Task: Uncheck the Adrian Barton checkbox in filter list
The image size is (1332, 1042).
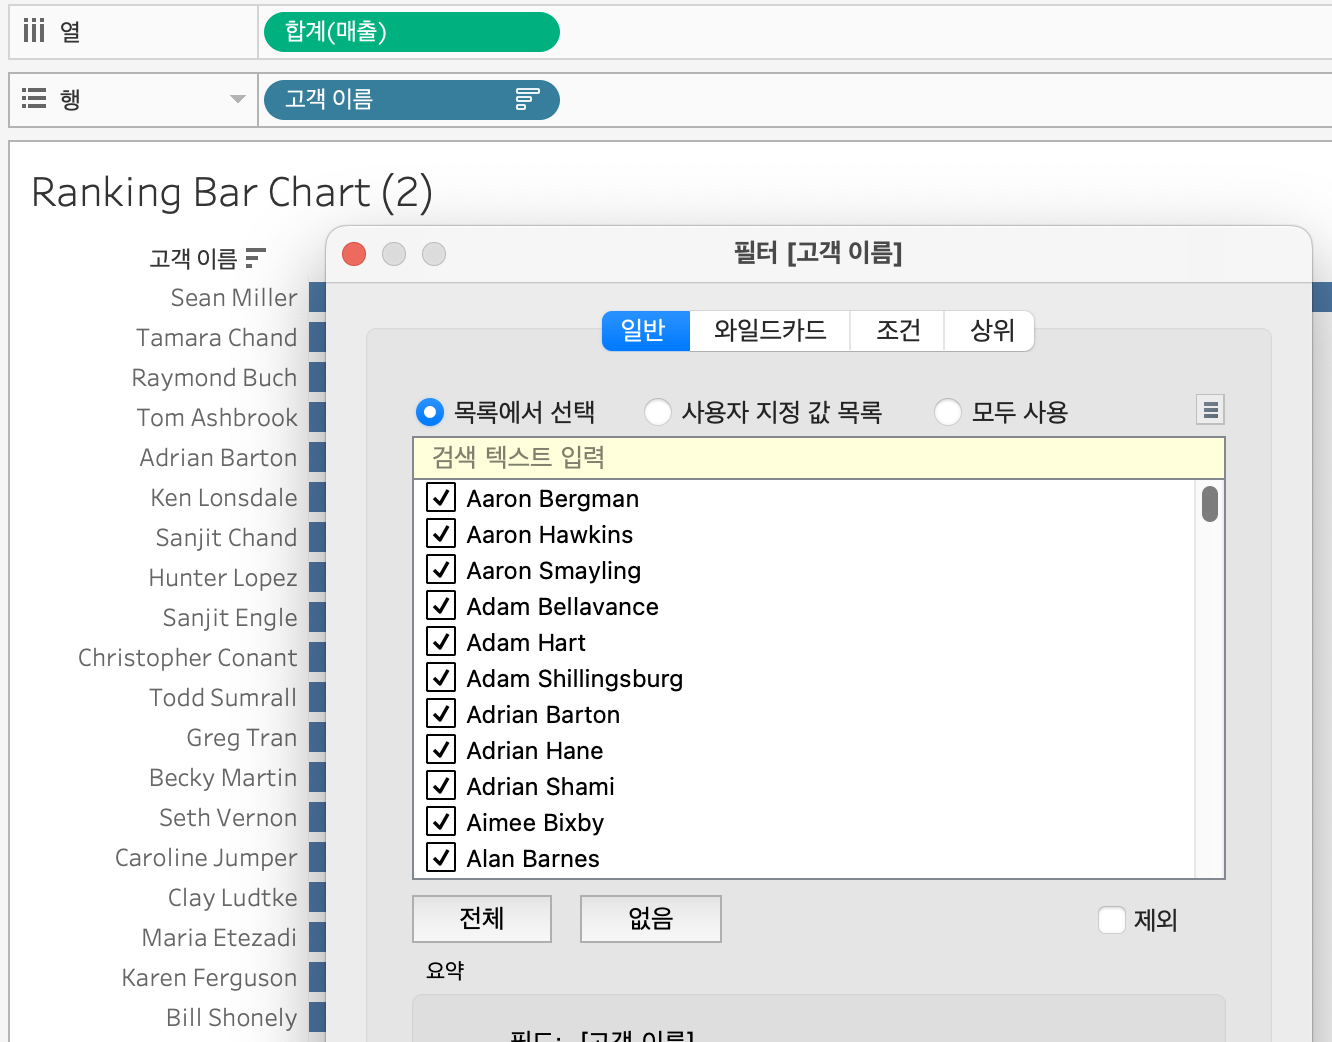Action: [x=441, y=713]
